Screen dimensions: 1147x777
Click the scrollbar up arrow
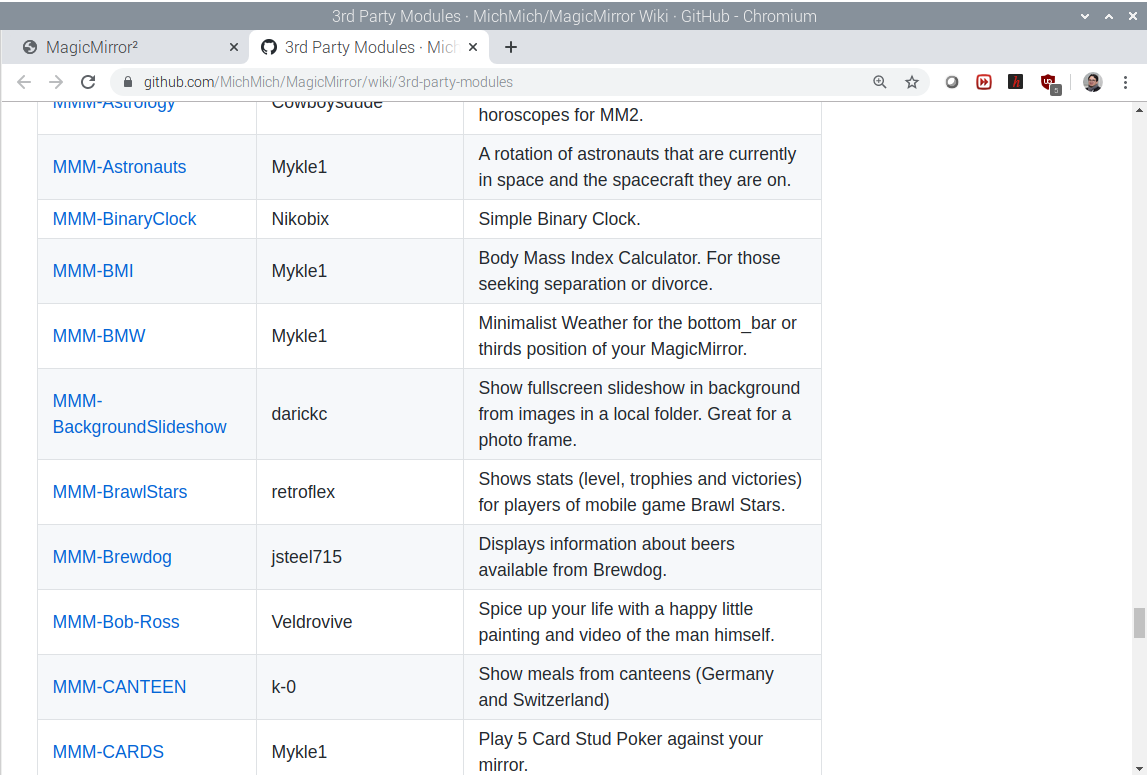pyautogui.click(x=1139, y=110)
